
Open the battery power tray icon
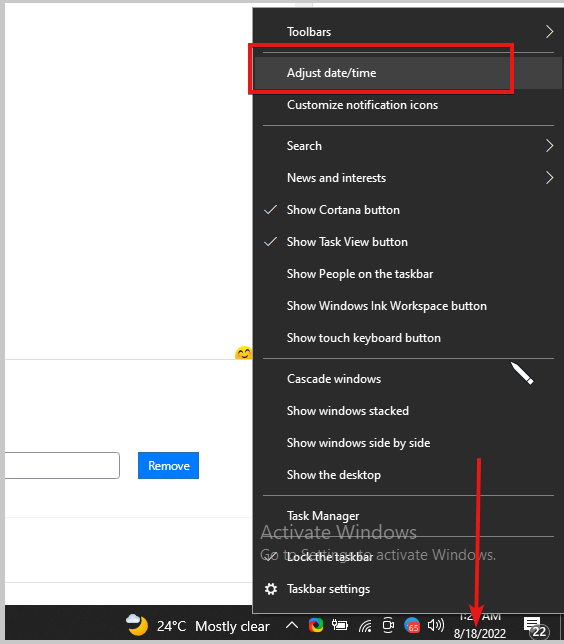(340, 626)
